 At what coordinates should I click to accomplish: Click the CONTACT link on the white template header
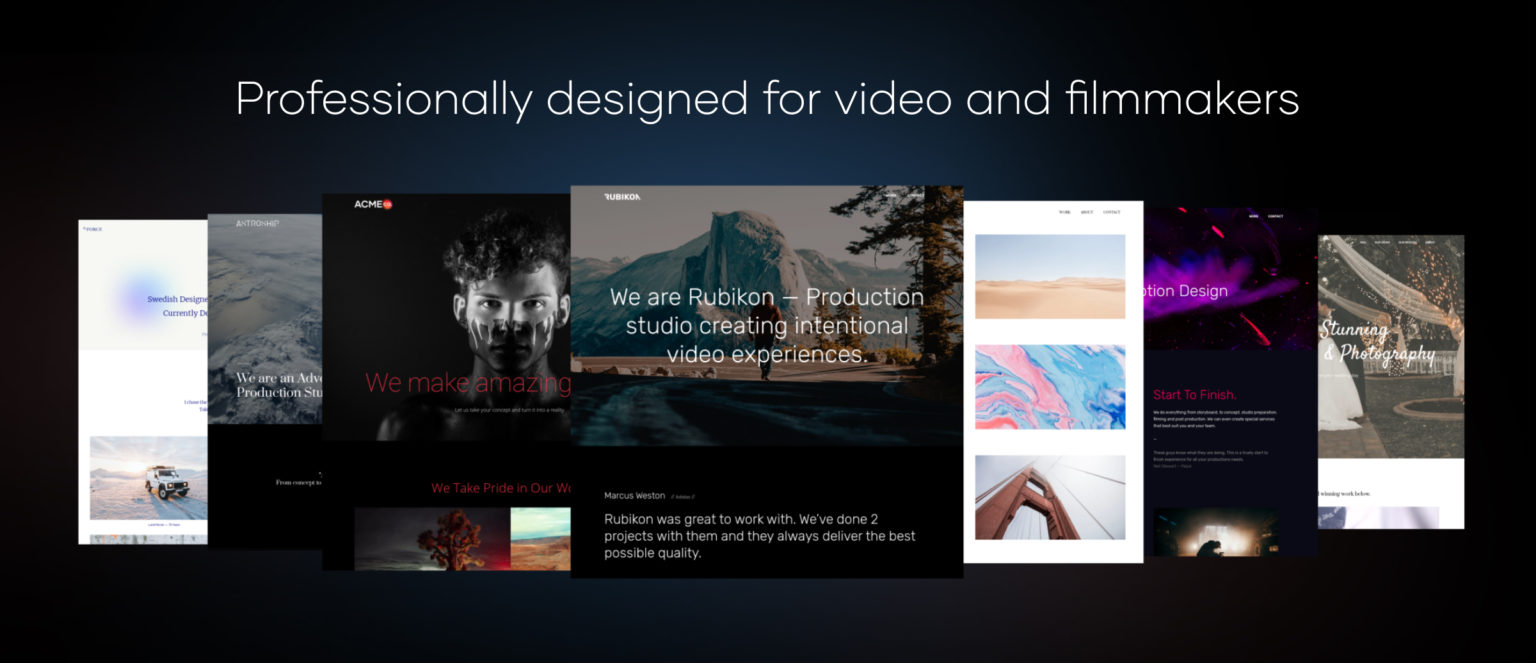1113,212
